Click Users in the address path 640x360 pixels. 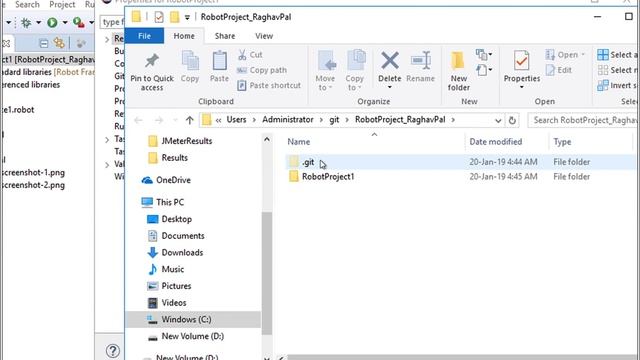pyautogui.click(x=236, y=120)
